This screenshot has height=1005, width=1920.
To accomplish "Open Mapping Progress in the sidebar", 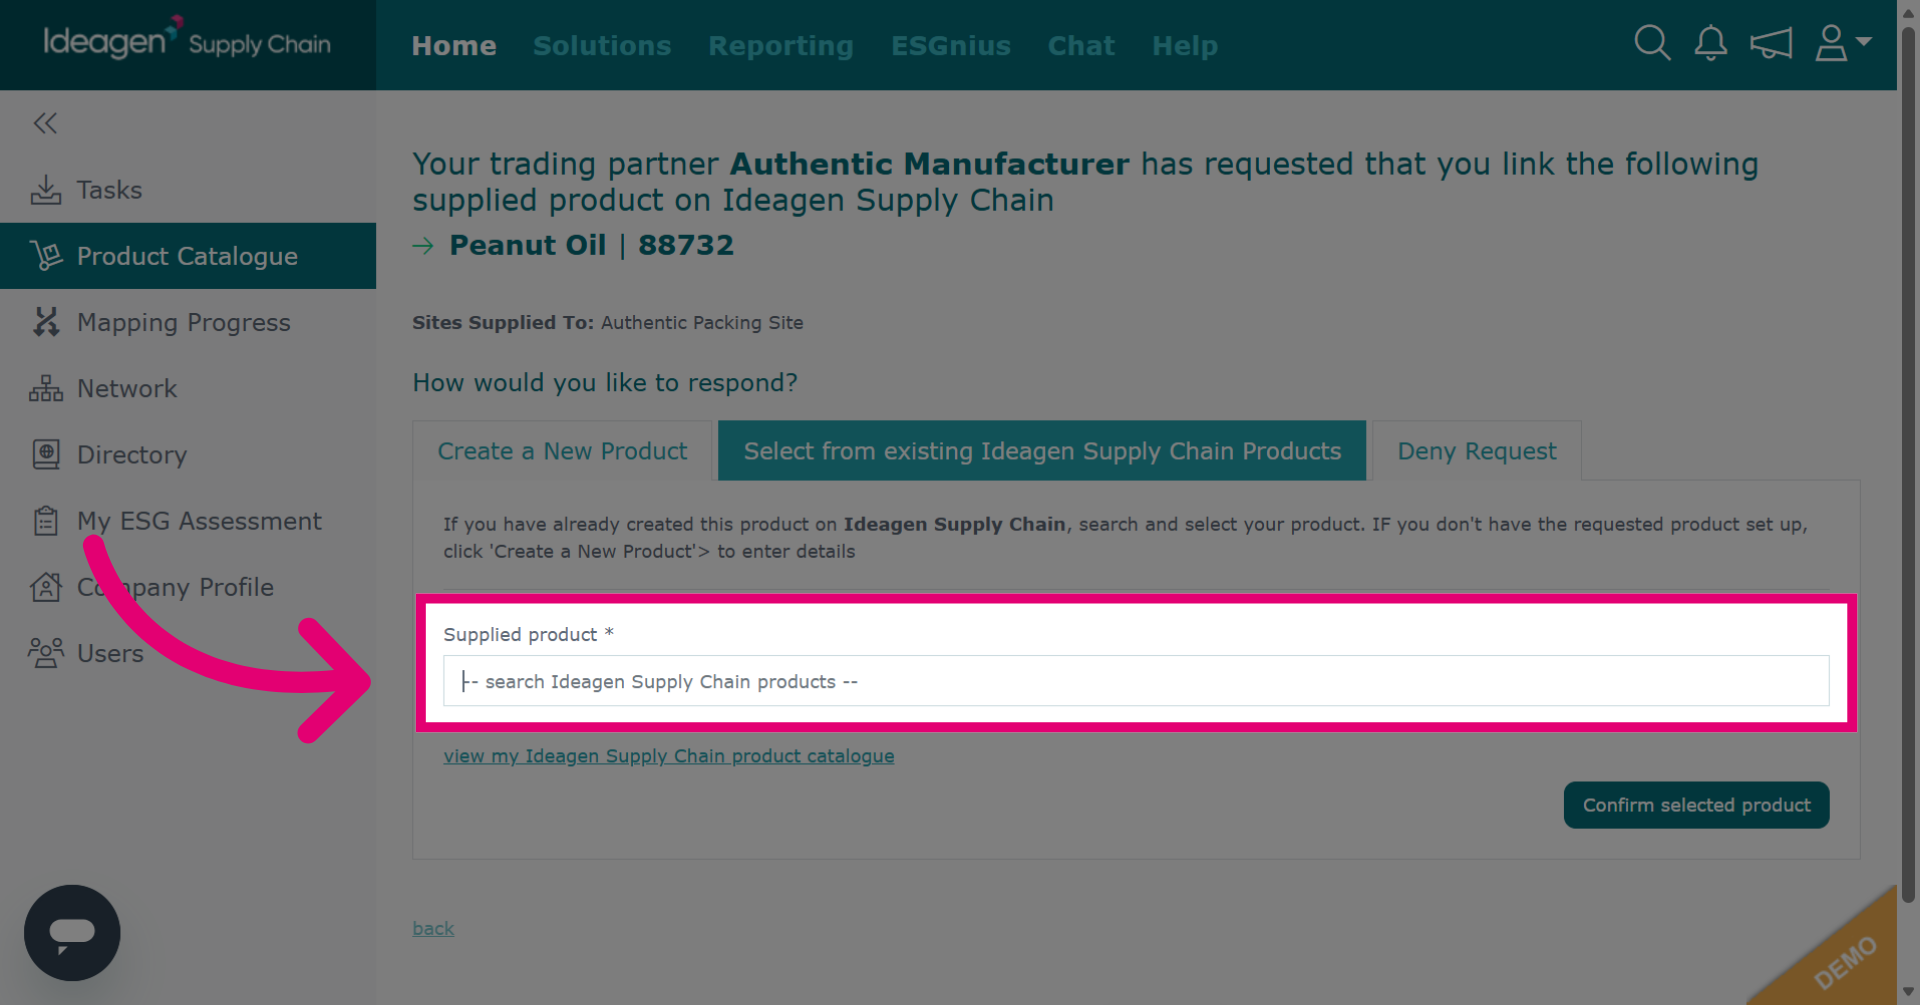I will click(x=188, y=322).
